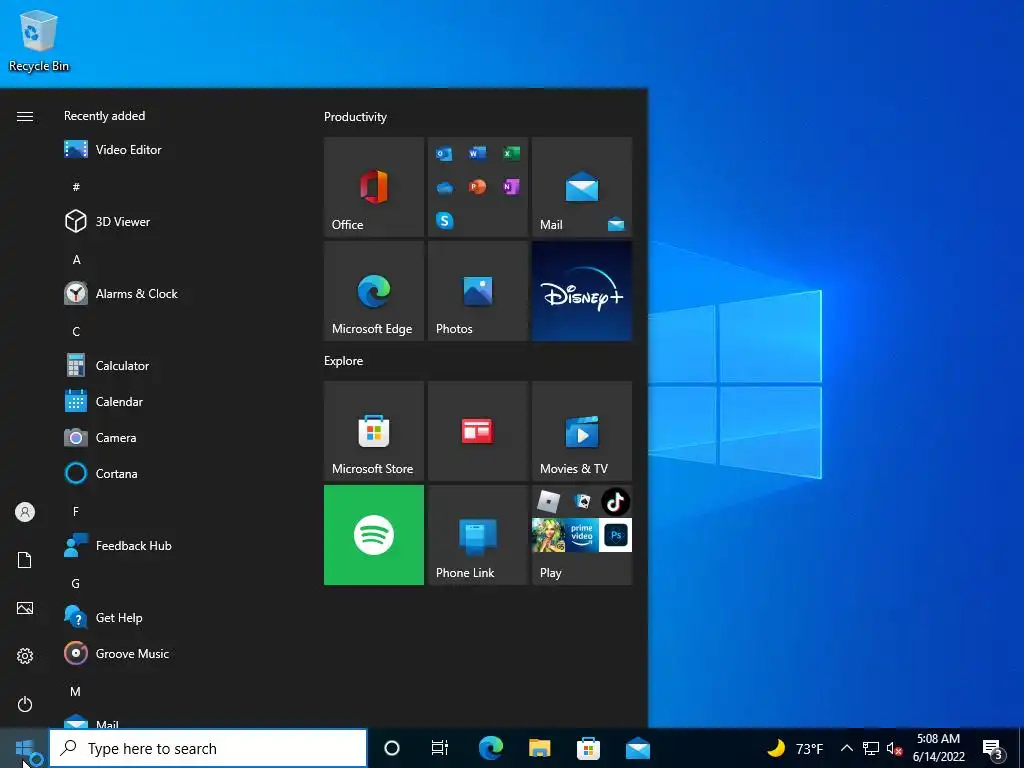Click the Productivity group heading

tap(355, 117)
